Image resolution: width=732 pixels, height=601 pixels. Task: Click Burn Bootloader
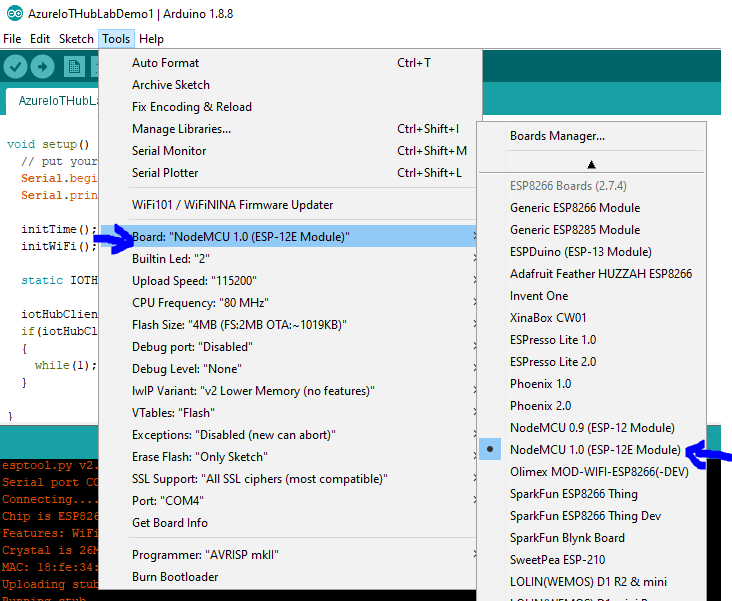pyautogui.click(x=290, y=576)
